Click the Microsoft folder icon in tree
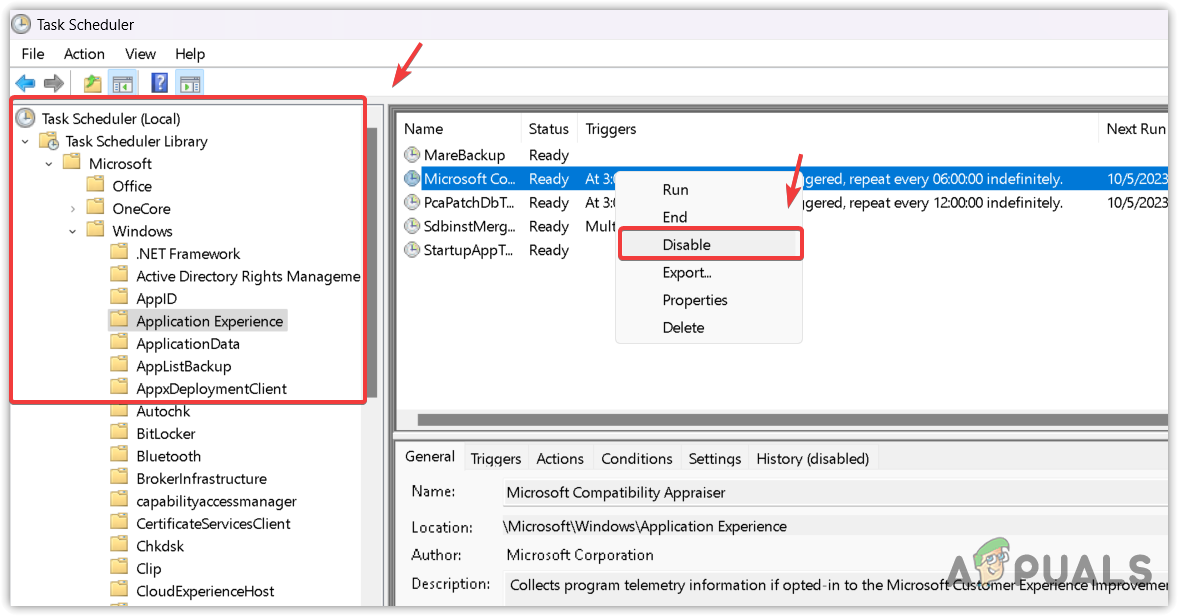Viewport: 1178px width, 616px height. point(71,162)
